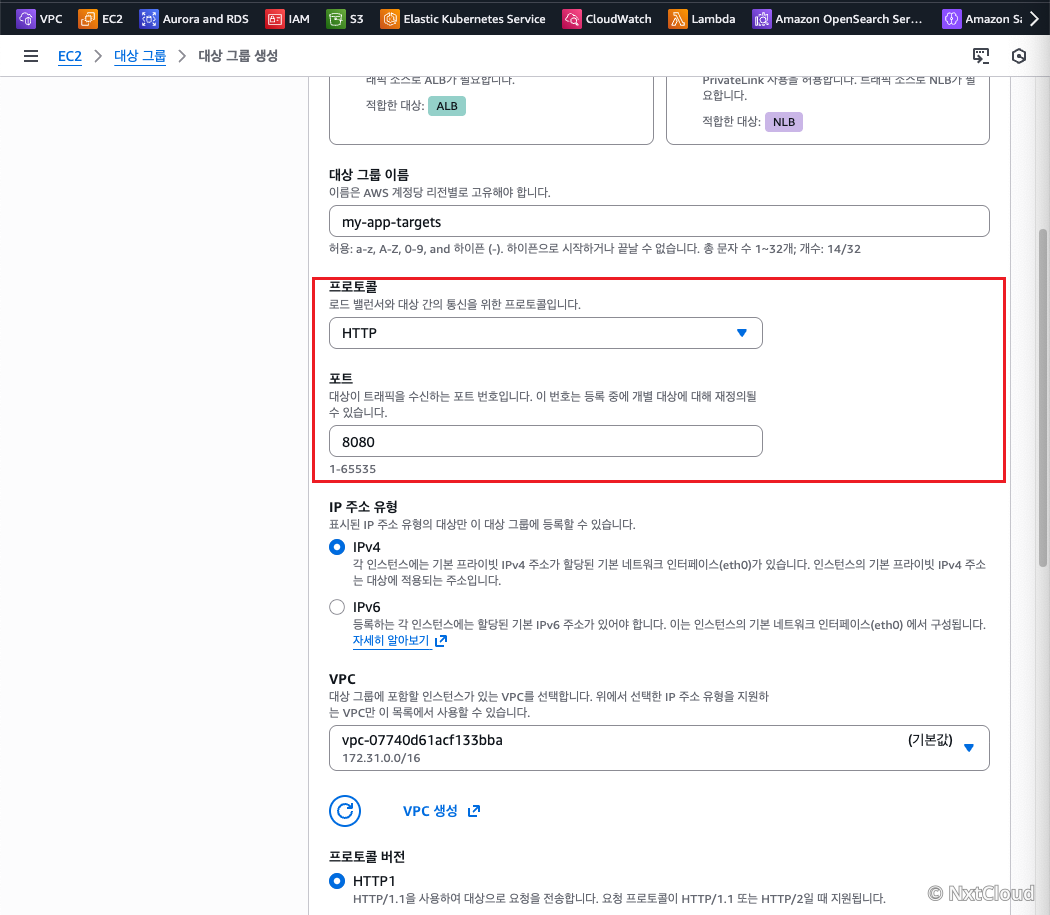Screen dimensions: 1050x915
Task: Open the Lambda service icon shortcut
Action: 678,19
